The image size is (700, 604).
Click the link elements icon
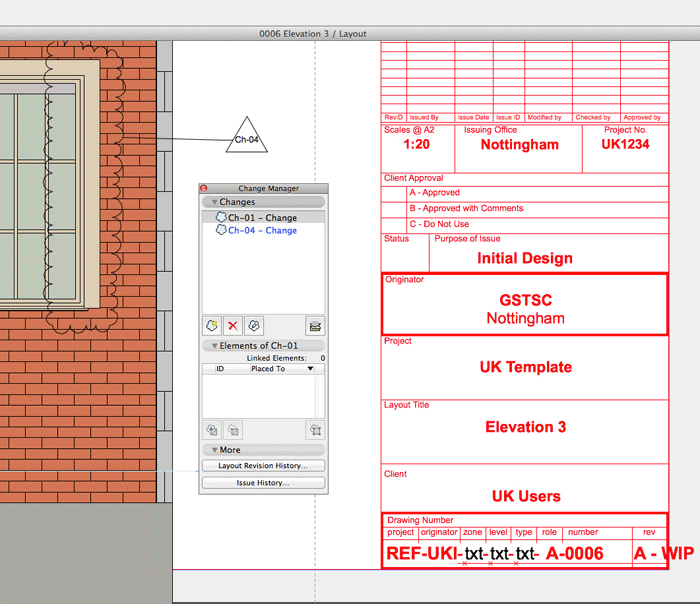click(212, 430)
